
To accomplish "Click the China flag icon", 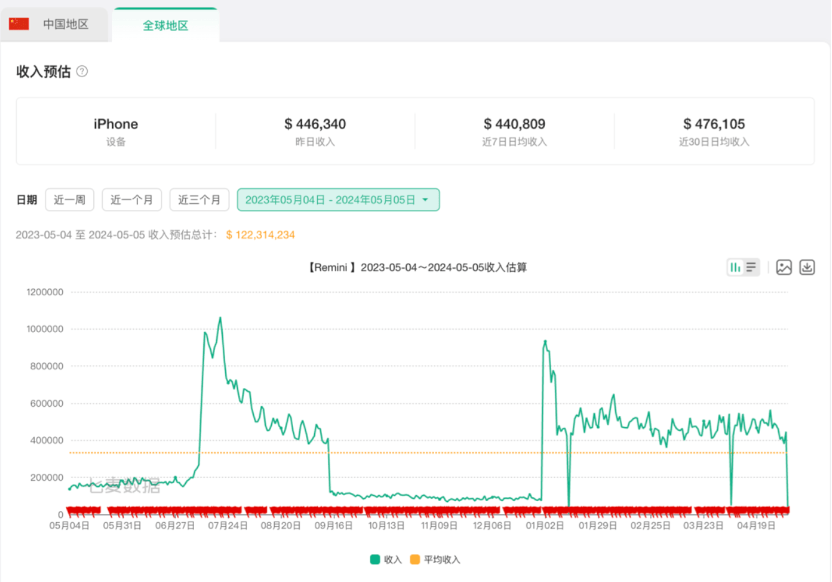I will 19,24.
